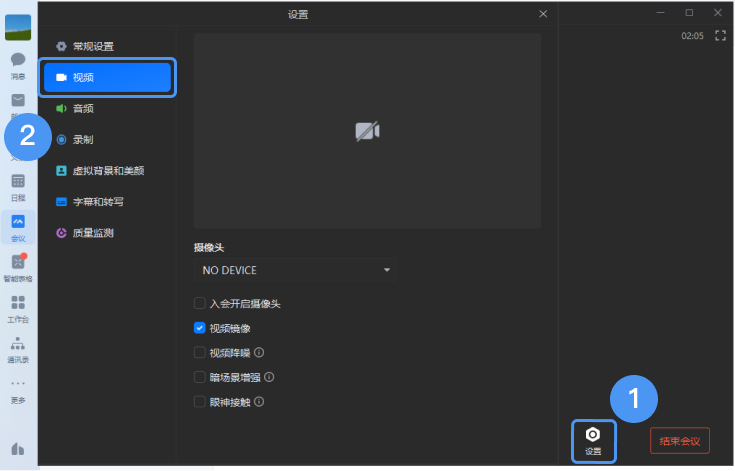Uncheck the 视频镜像 checkbox

coord(200,328)
